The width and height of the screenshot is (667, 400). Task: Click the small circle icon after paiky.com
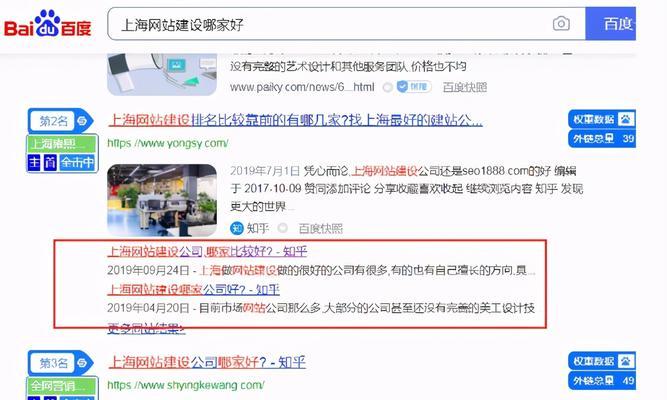coord(387,87)
